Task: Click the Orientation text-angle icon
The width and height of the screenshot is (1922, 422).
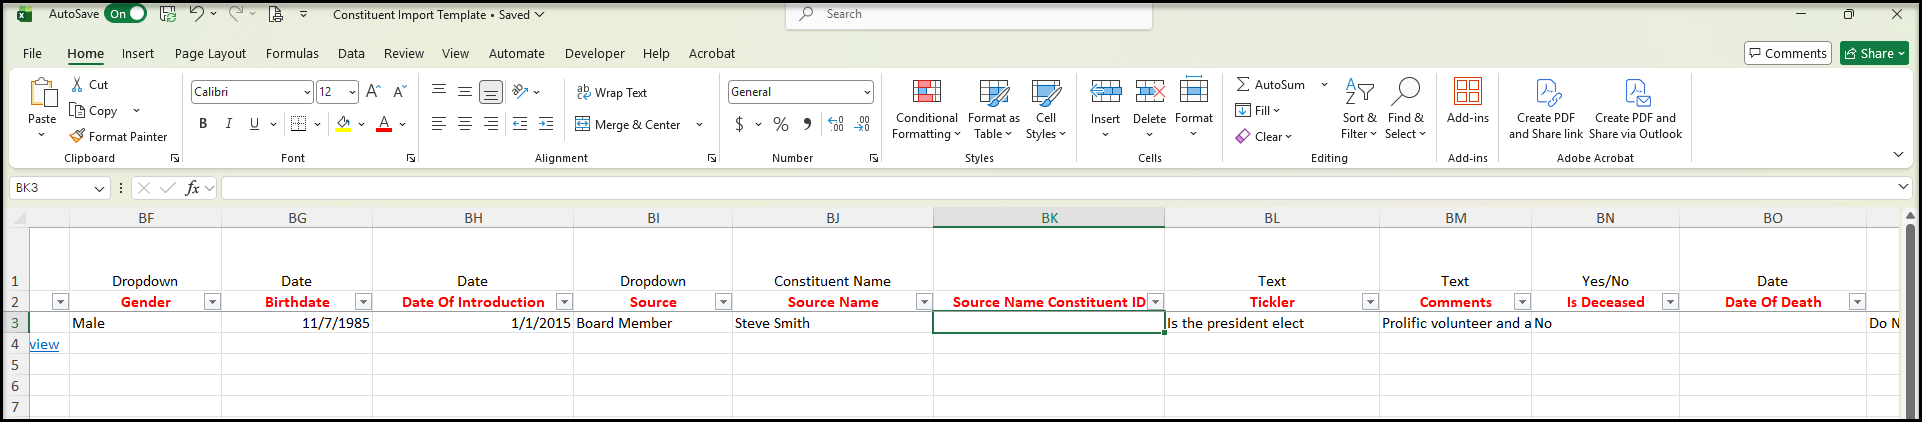Action: tap(520, 92)
